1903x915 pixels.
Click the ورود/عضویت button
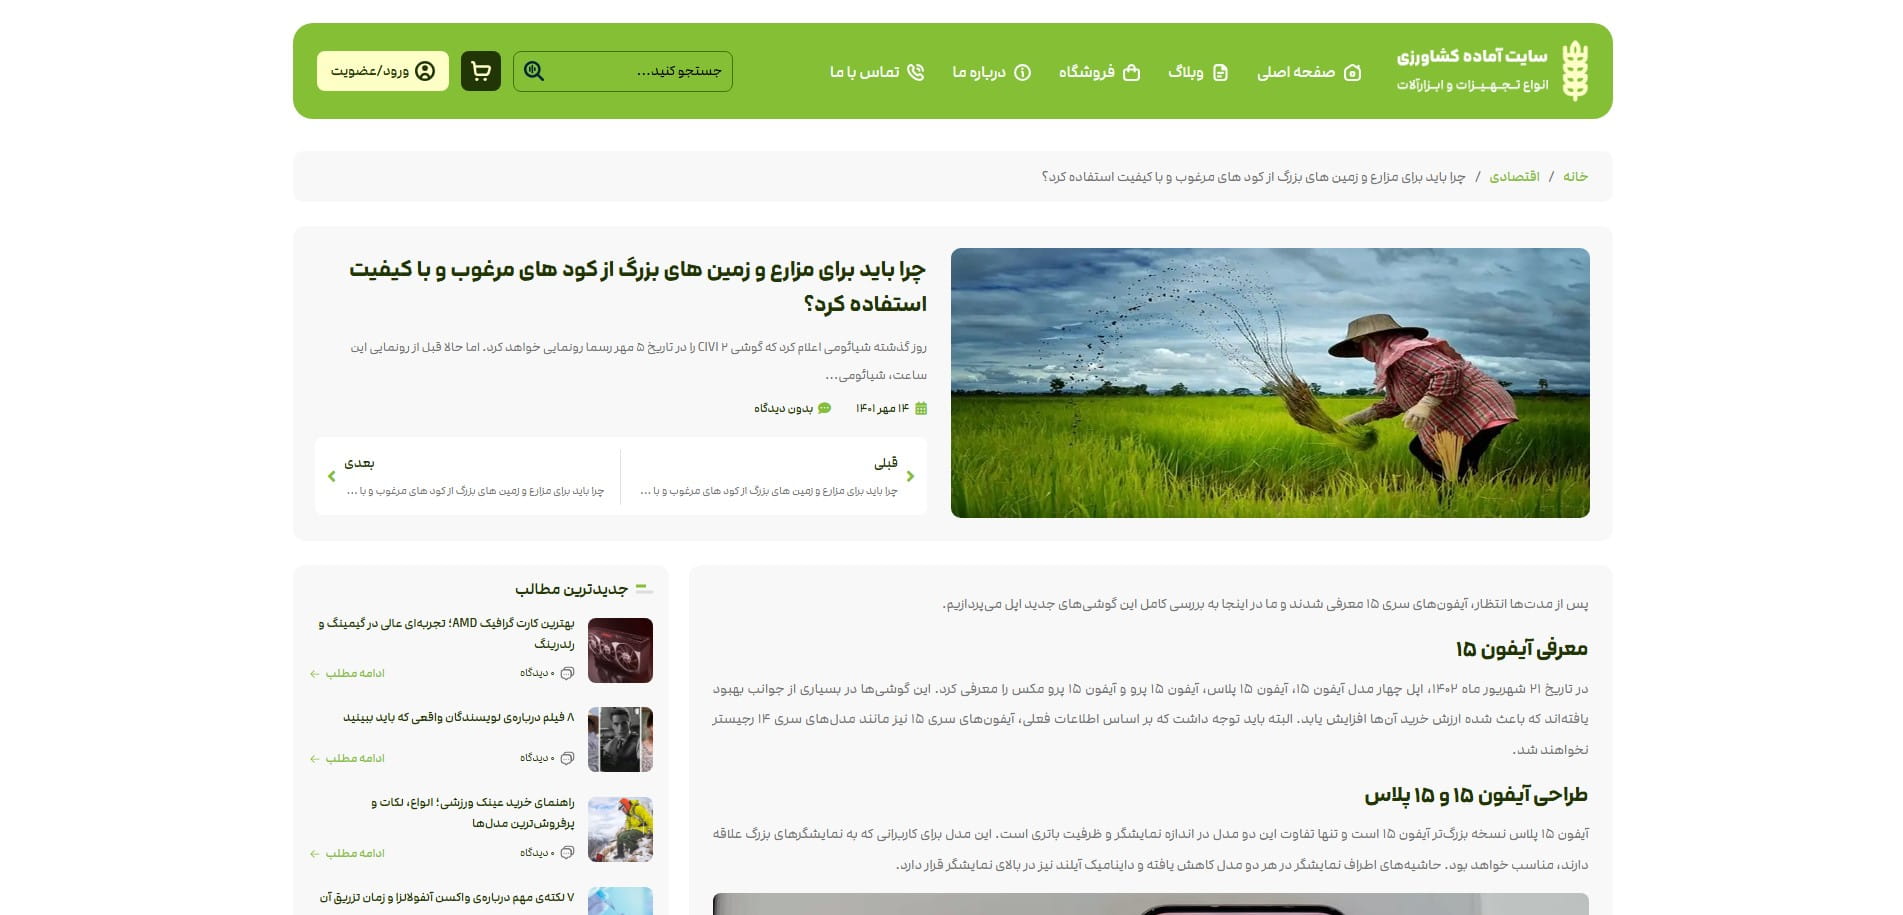(383, 71)
